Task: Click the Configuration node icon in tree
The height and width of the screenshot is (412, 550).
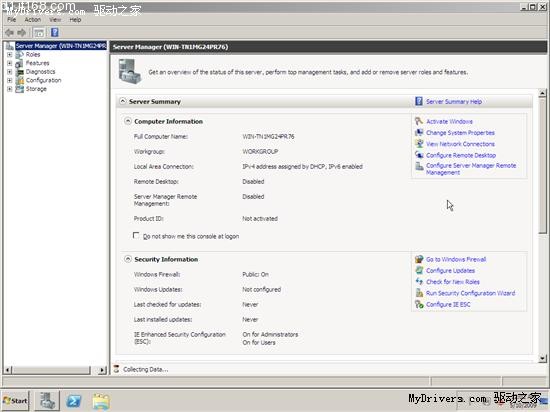Action: pyautogui.click(x=20, y=80)
